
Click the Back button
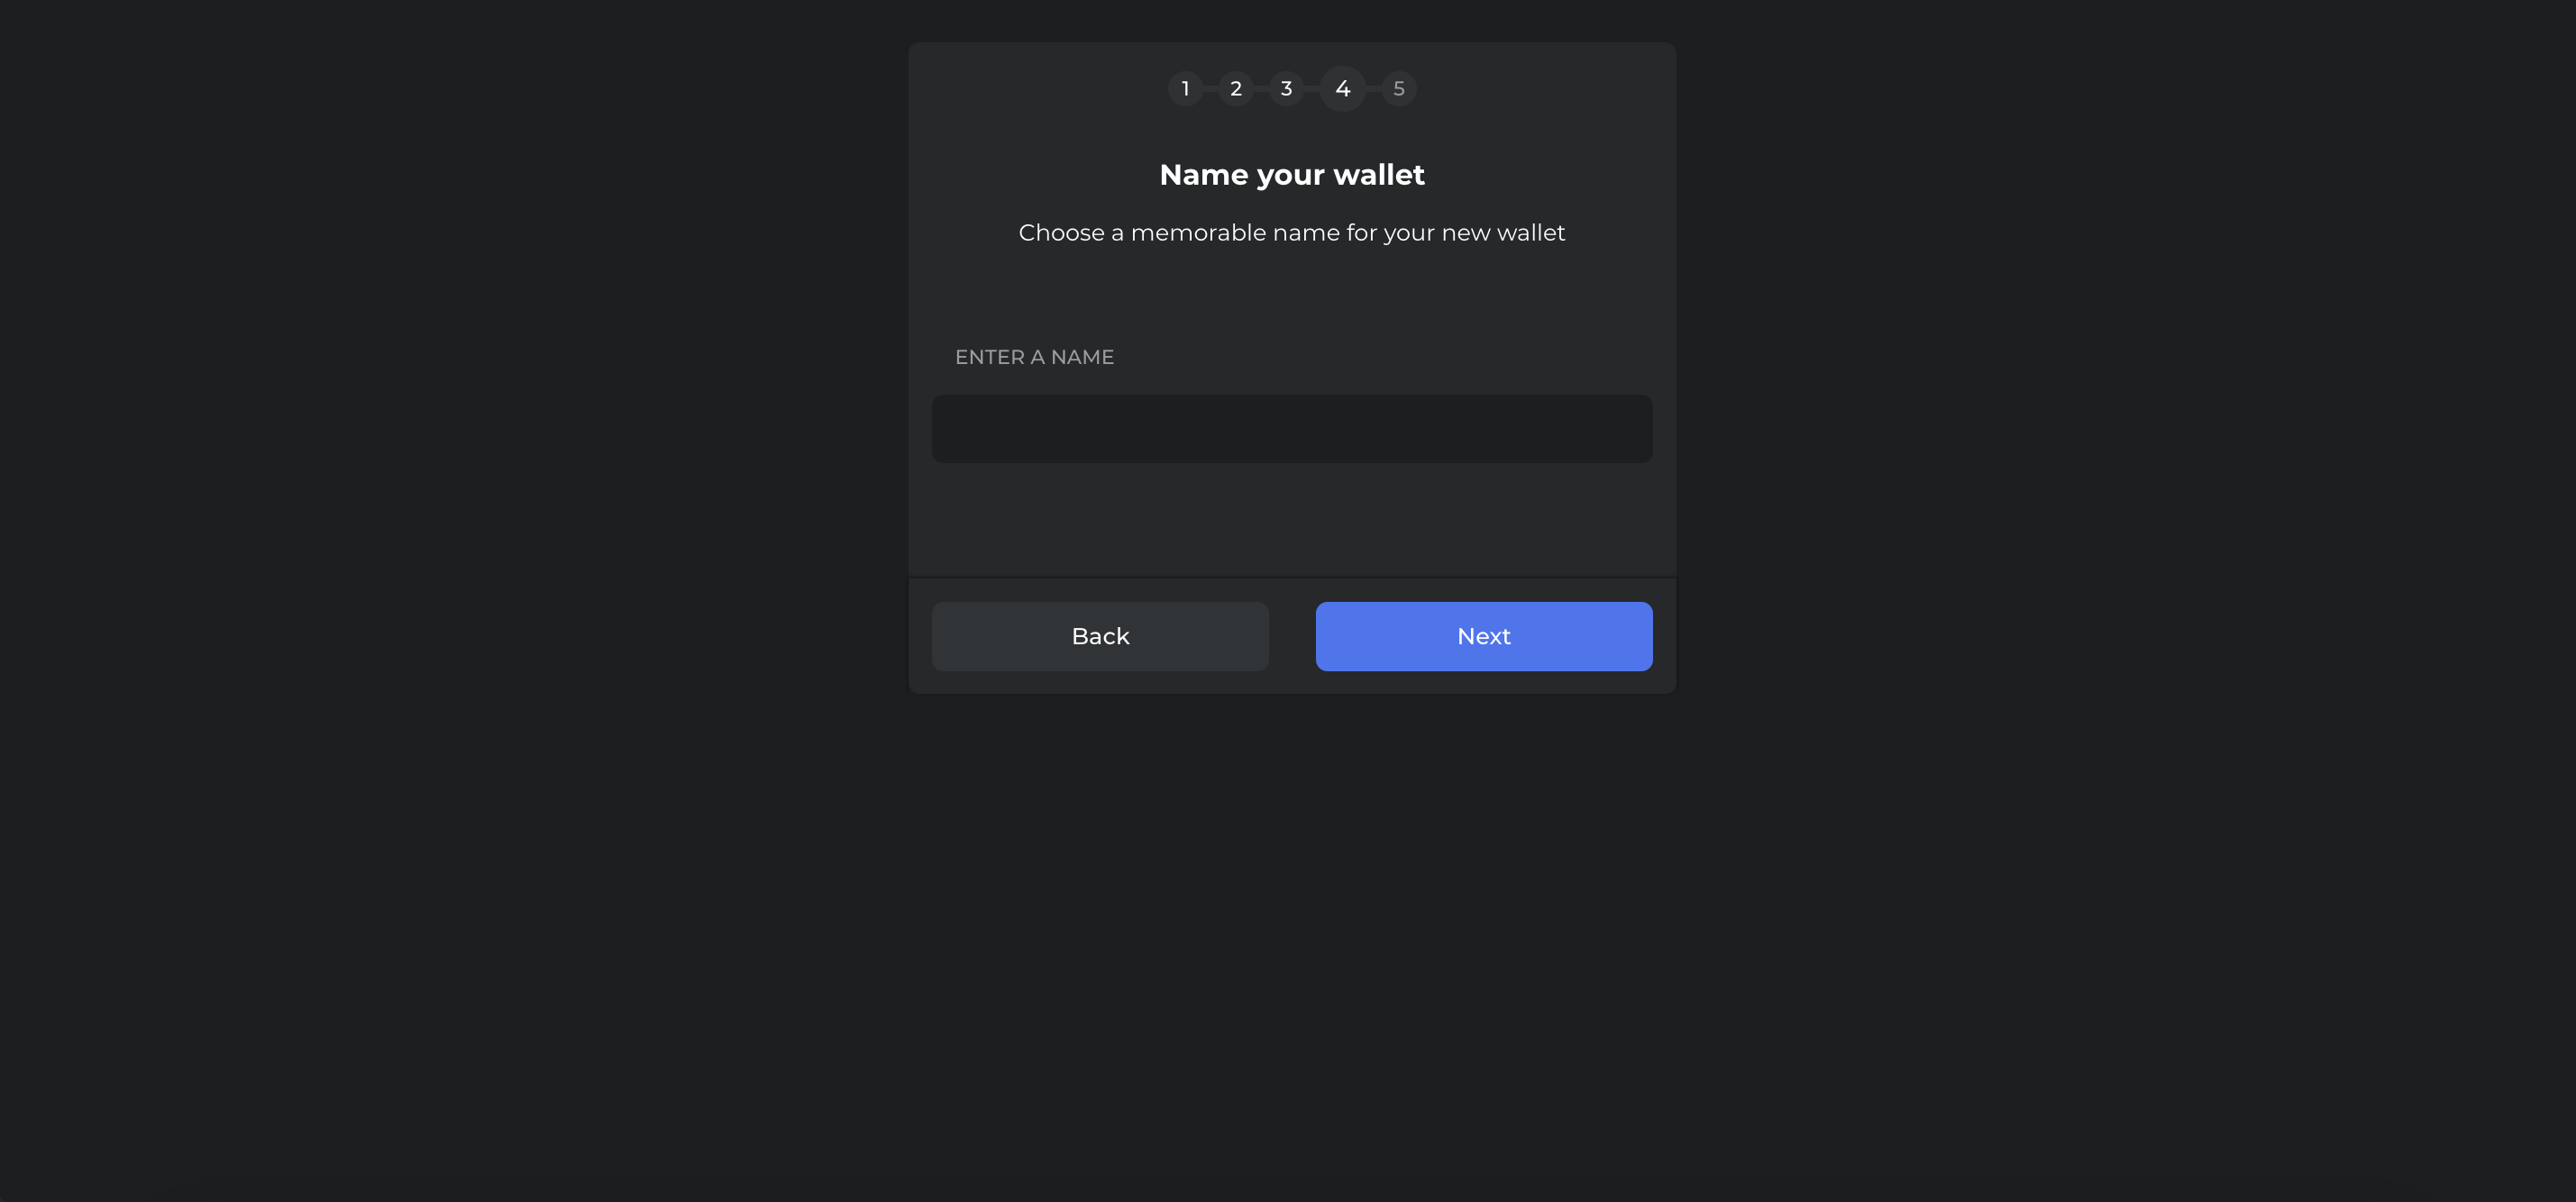coord(1100,636)
